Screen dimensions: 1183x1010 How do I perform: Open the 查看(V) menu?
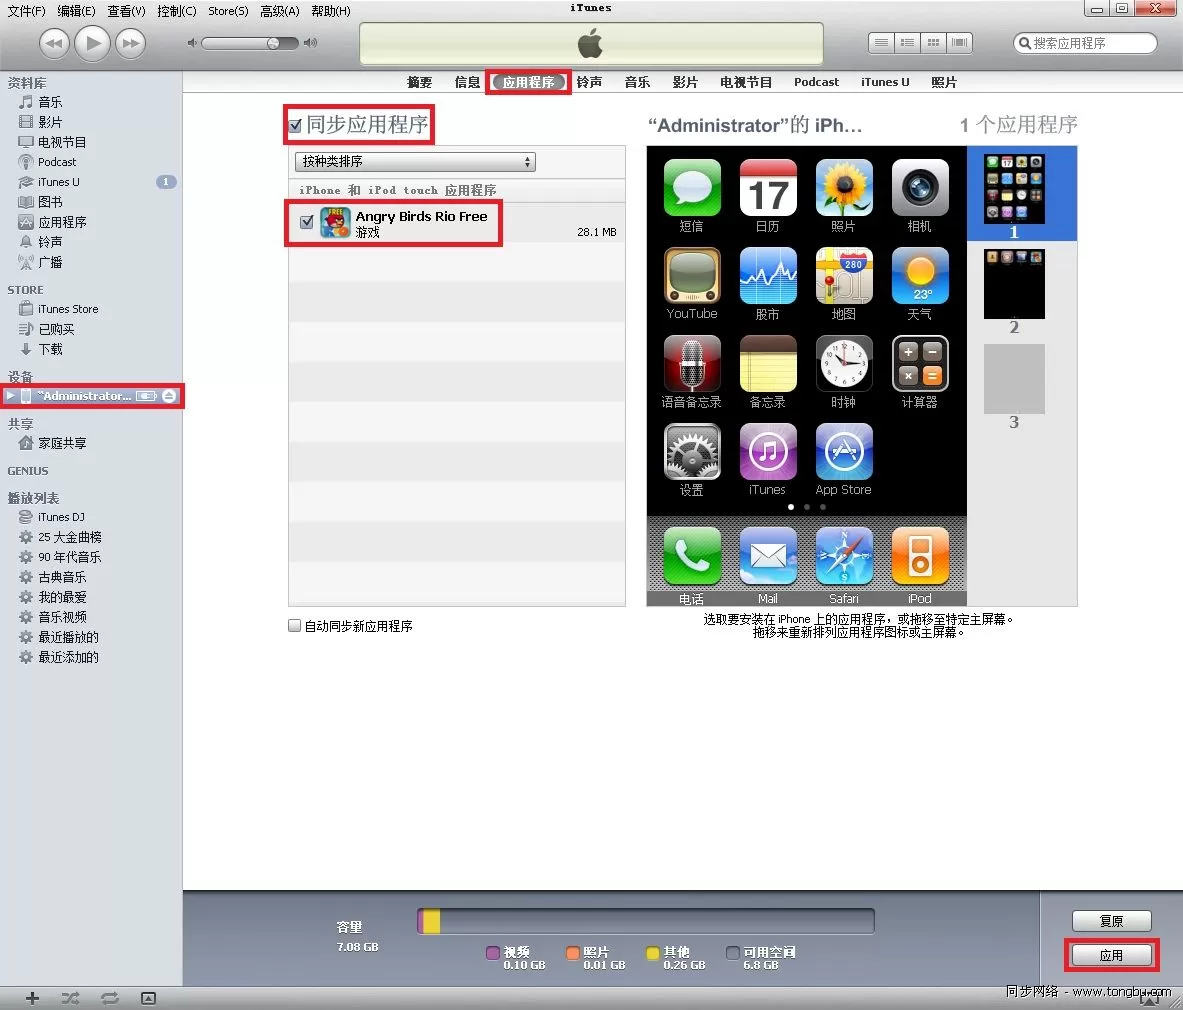[126, 11]
